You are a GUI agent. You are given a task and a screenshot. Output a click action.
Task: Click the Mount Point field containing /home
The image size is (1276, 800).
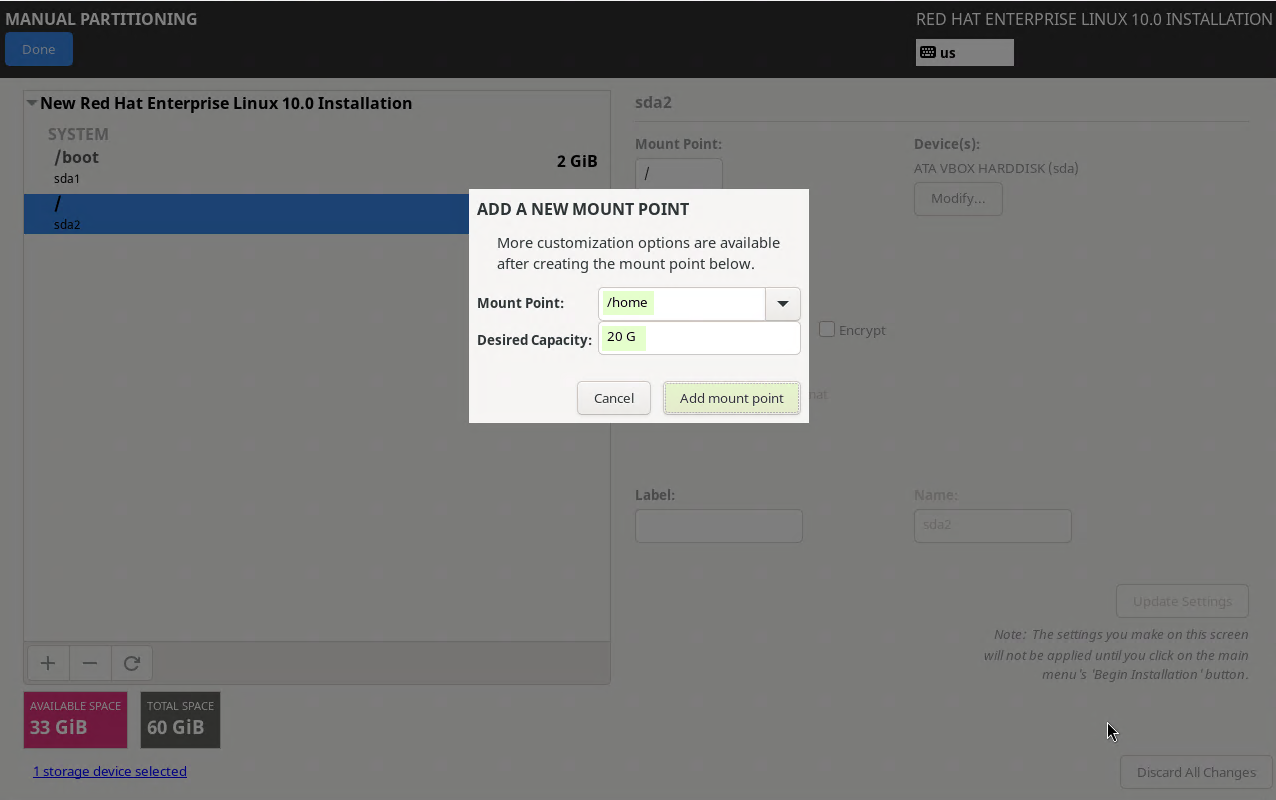pos(682,303)
